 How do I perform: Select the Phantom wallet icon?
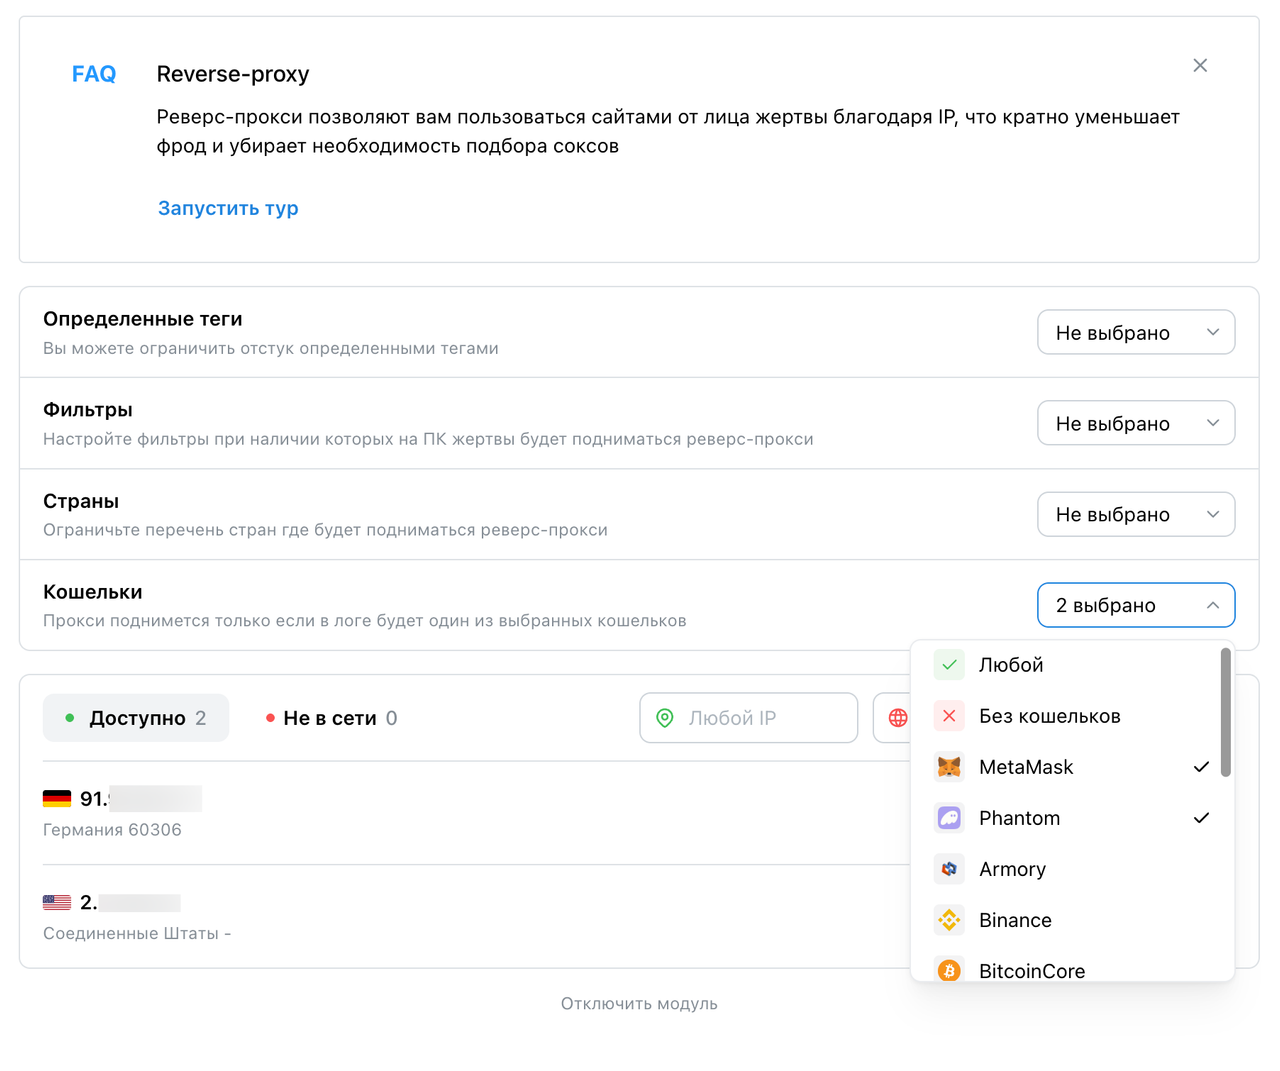click(949, 818)
